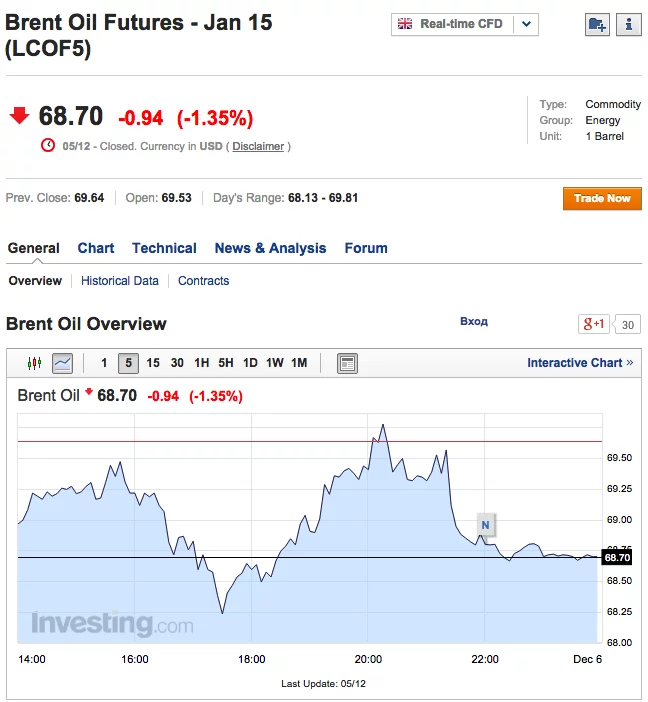Click the Google +1 button
The width and height of the screenshot is (648, 702).
594,324
